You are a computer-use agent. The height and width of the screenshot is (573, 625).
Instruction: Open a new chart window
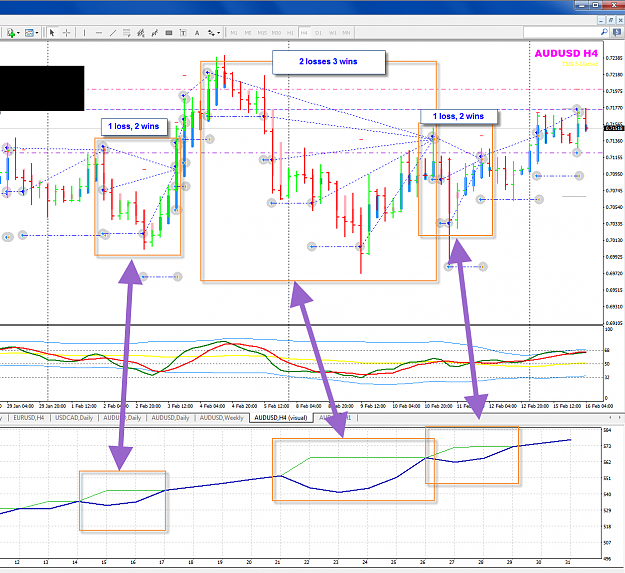10,33
